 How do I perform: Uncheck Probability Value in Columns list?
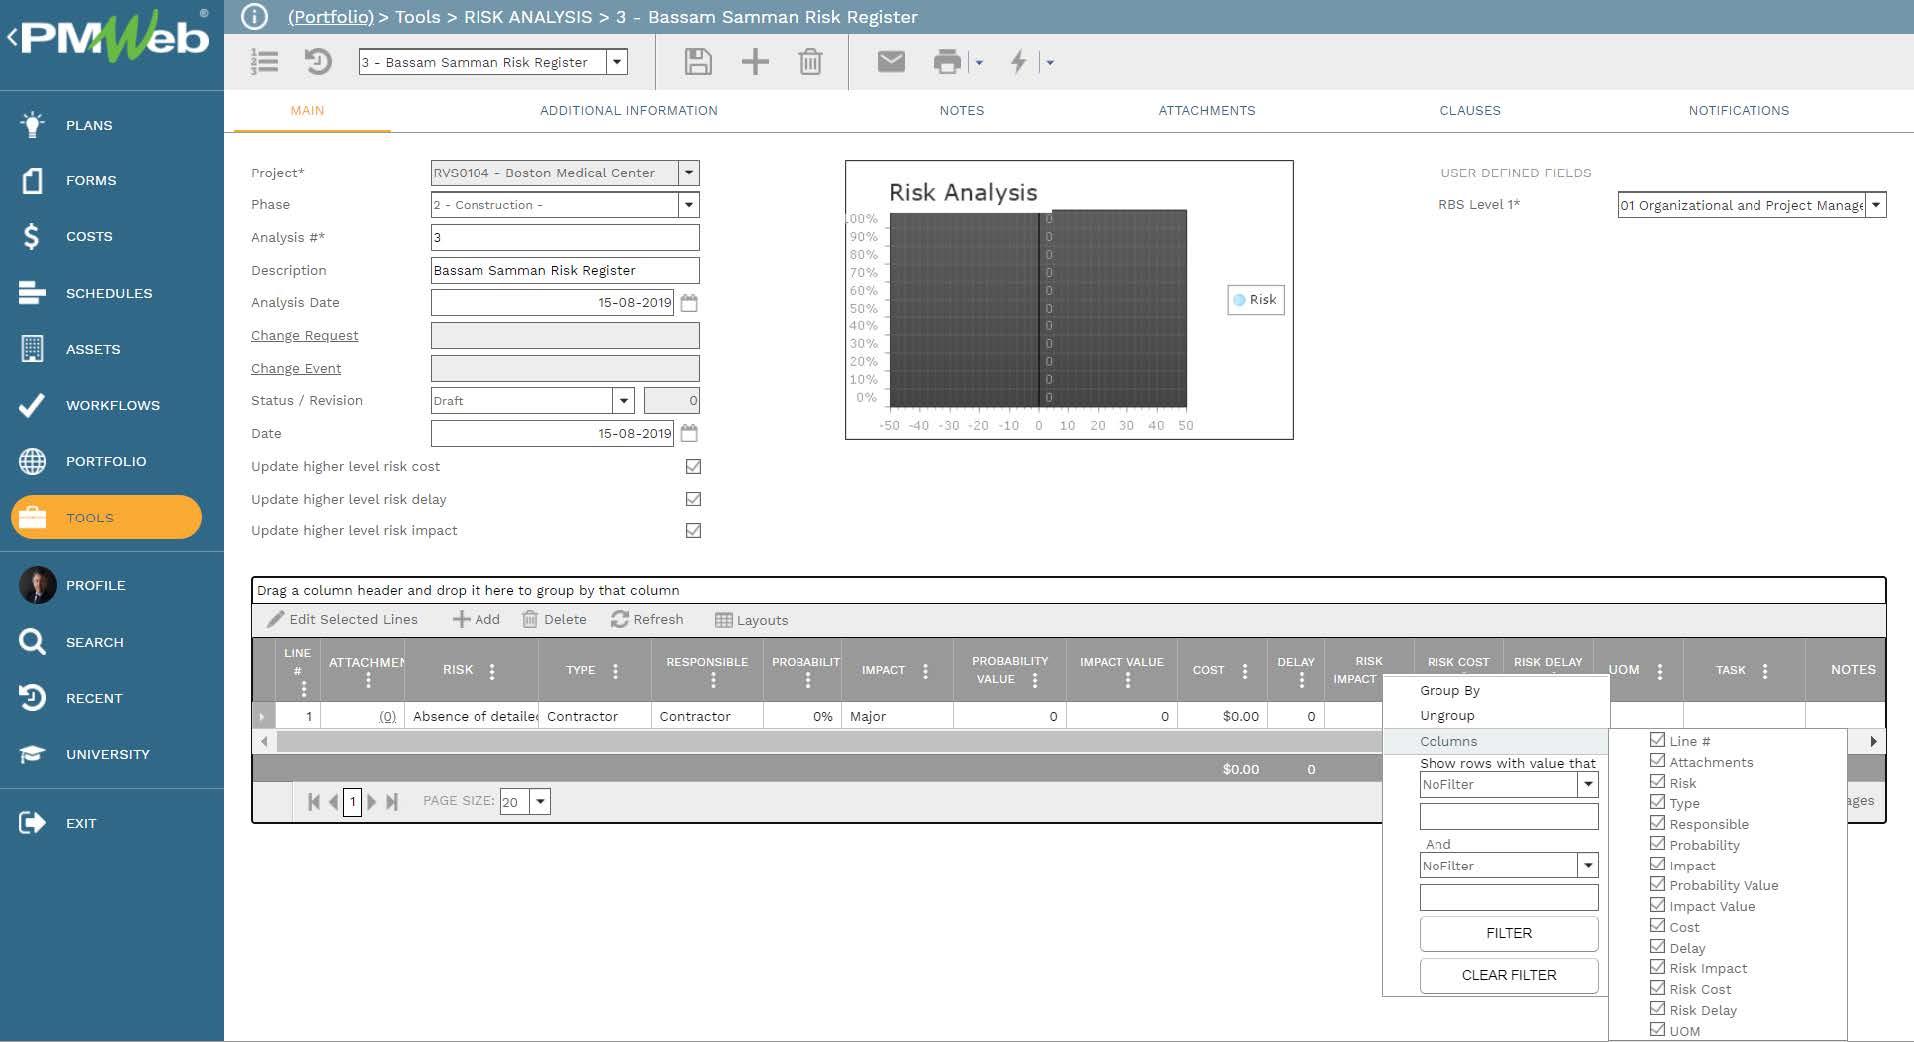(1657, 885)
